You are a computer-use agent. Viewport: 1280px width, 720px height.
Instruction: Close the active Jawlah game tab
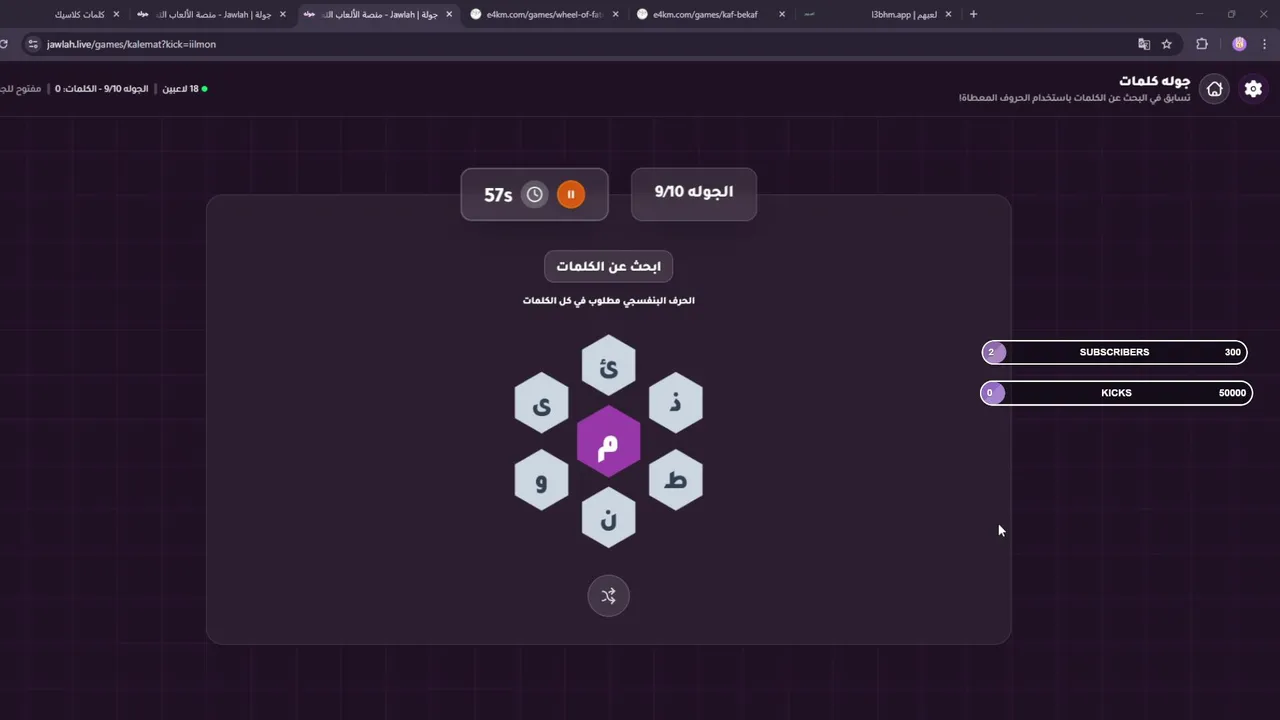(x=449, y=14)
